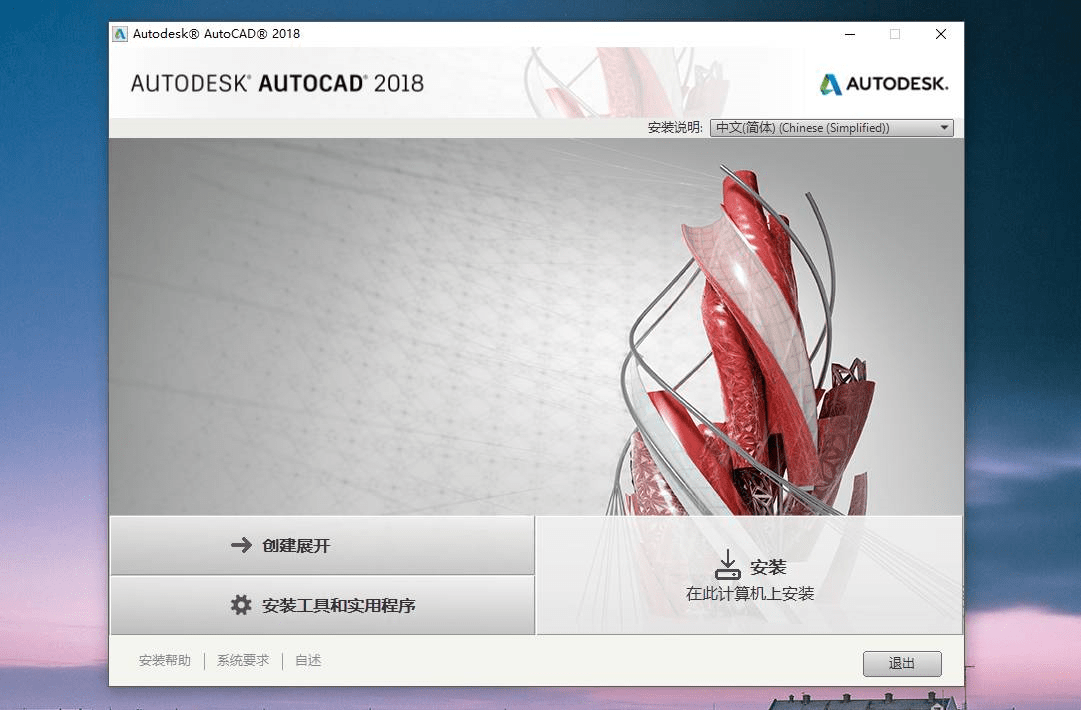Open 安装帮助 for installation help
Screen dimensions: 1081x710
(163, 660)
